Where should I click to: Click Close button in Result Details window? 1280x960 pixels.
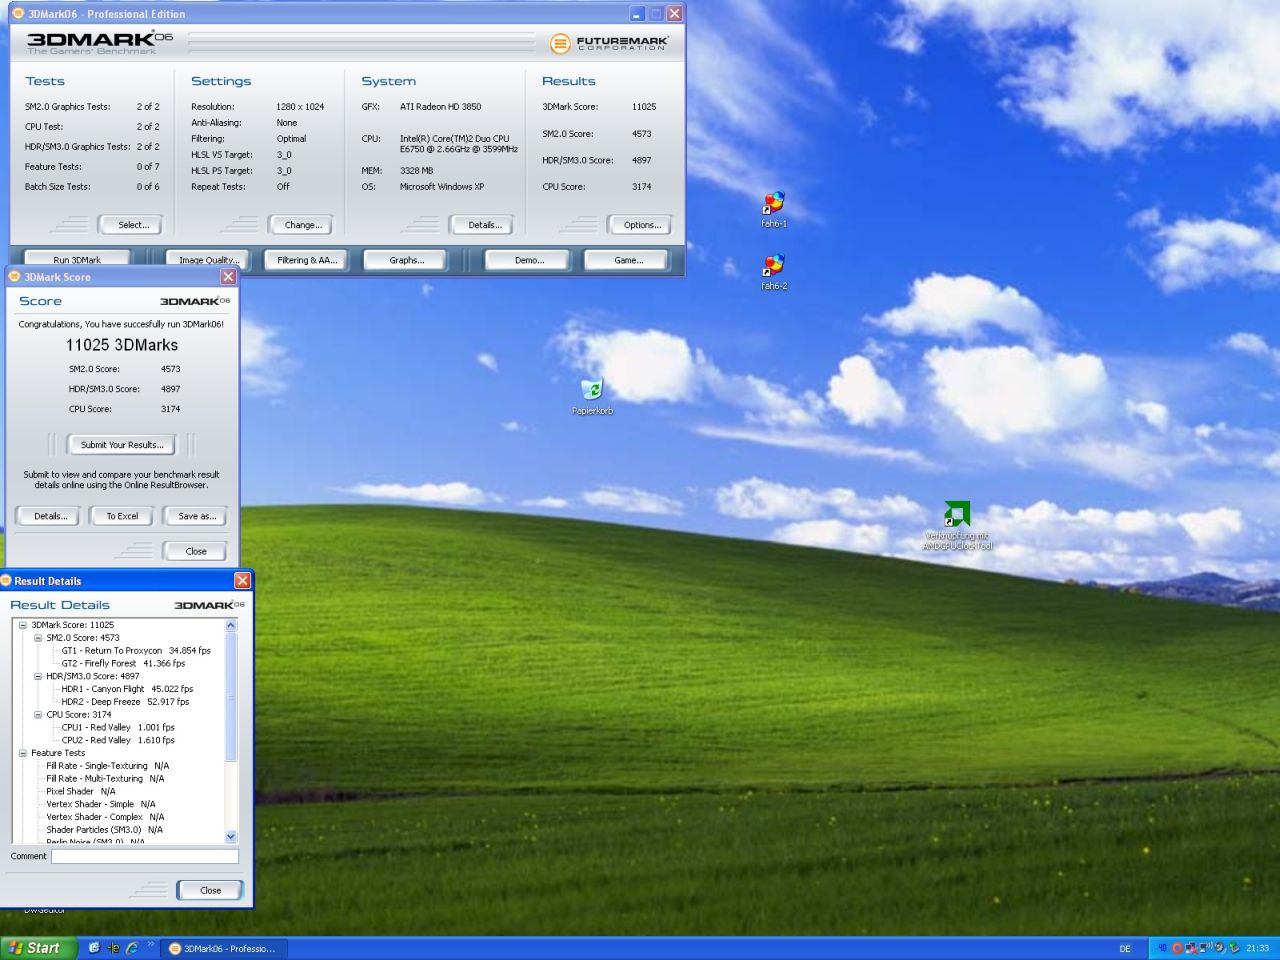coord(210,890)
